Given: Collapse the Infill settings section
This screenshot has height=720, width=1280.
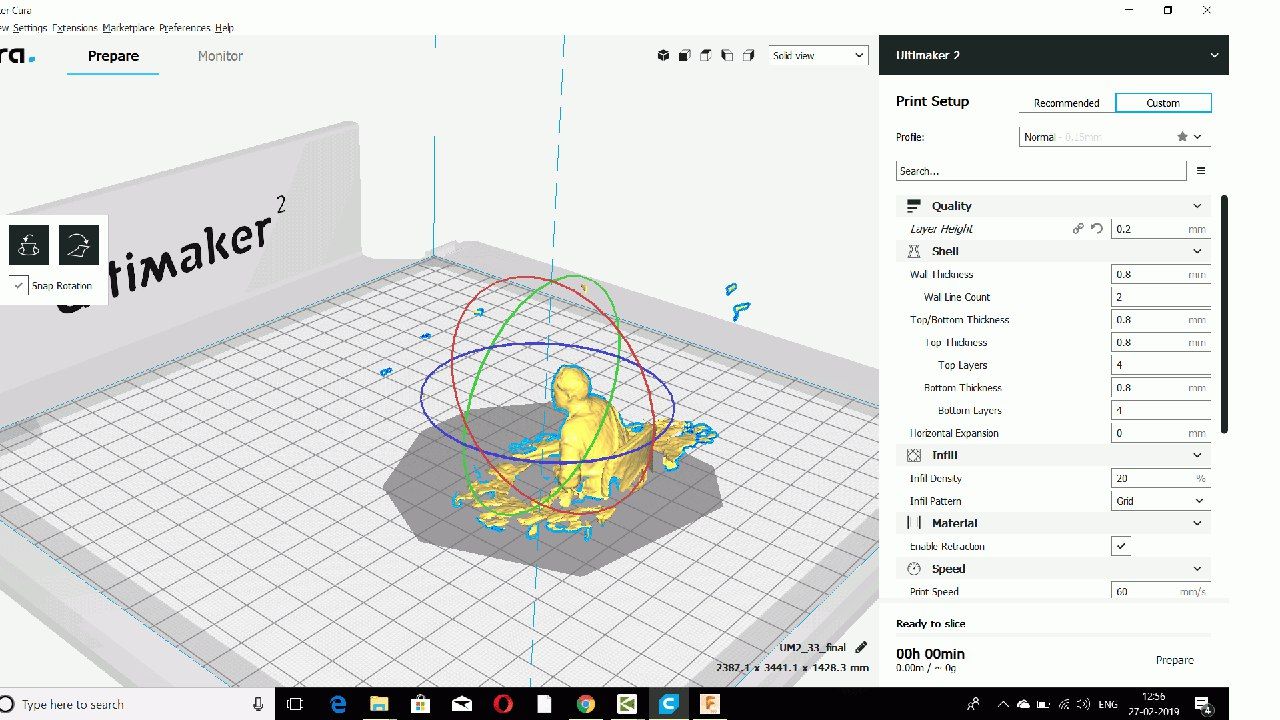Looking at the screenshot, I should (1197, 455).
